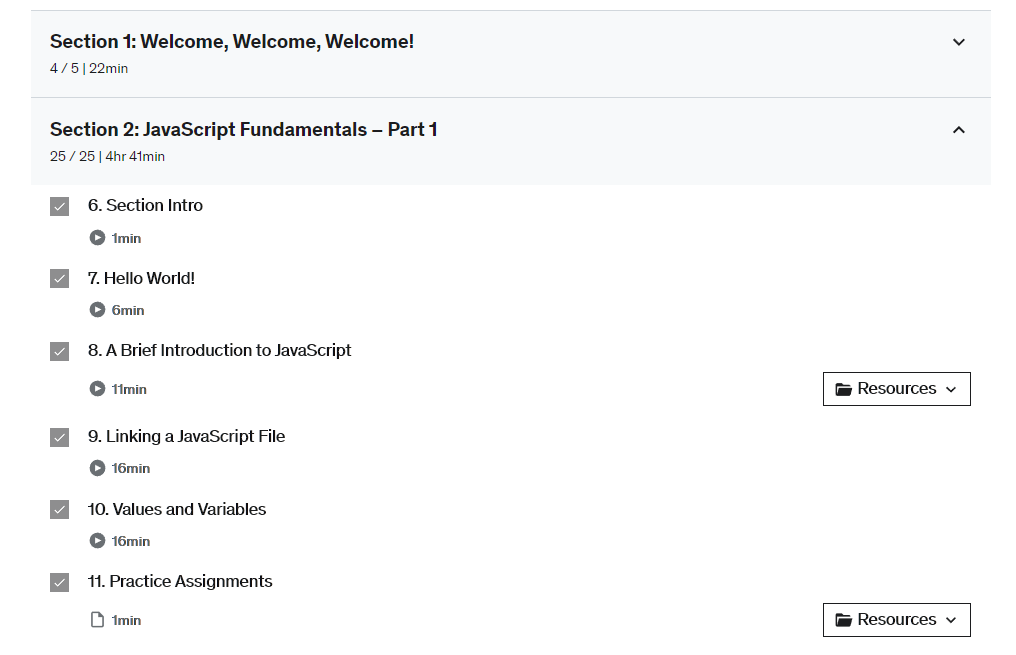Collapse Section 2 using the up chevron

959,130
